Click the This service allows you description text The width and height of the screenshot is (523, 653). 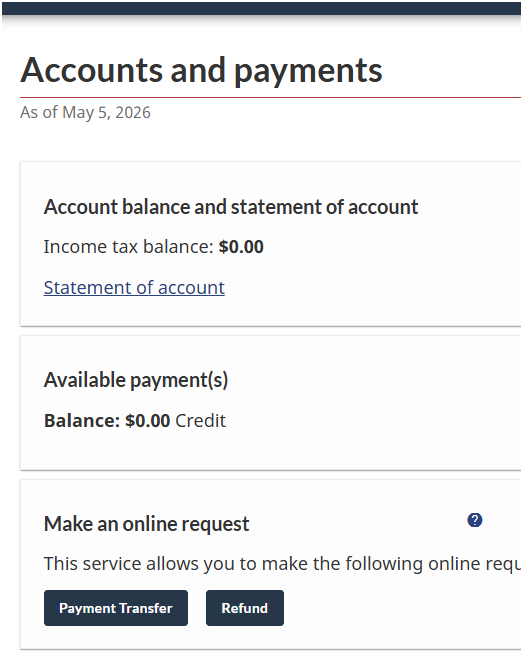282,563
